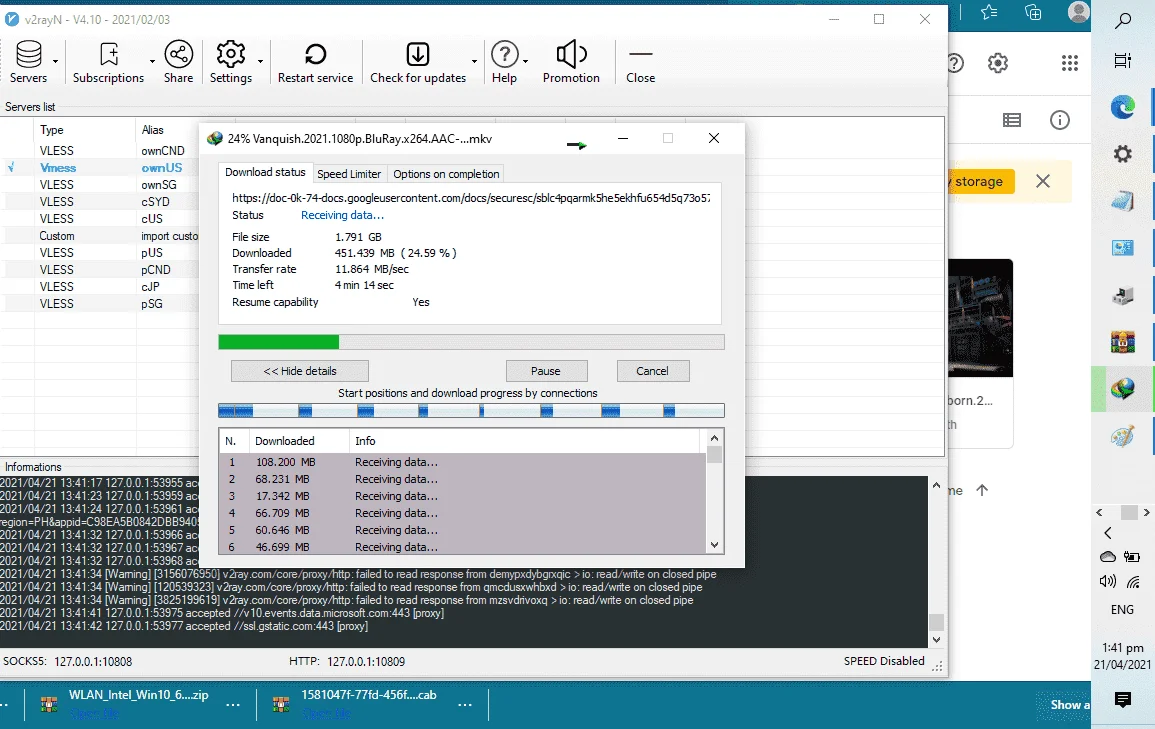
Task: Open the browser profile avatar
Action: click(1078, 12)
